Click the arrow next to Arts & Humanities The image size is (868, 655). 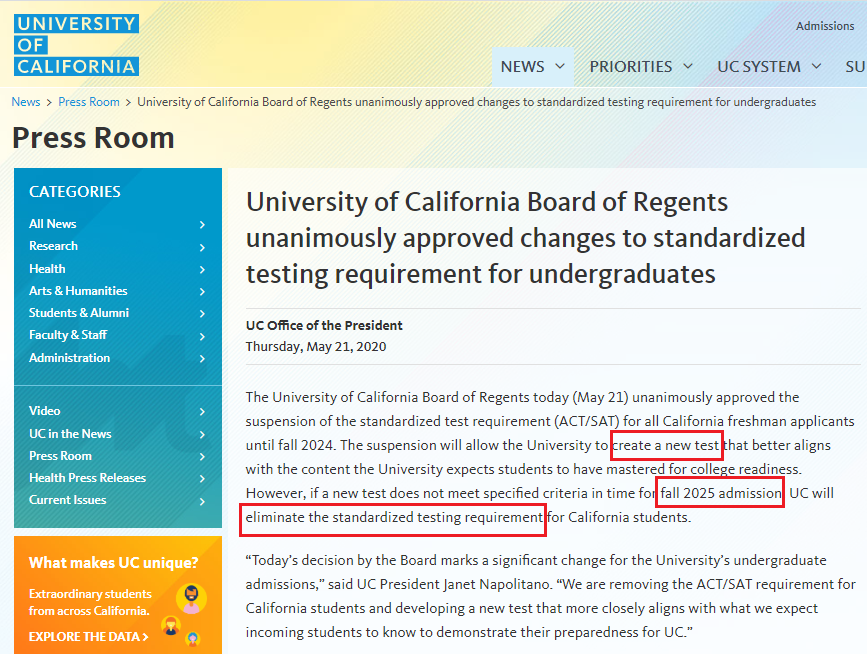point(202,291)
